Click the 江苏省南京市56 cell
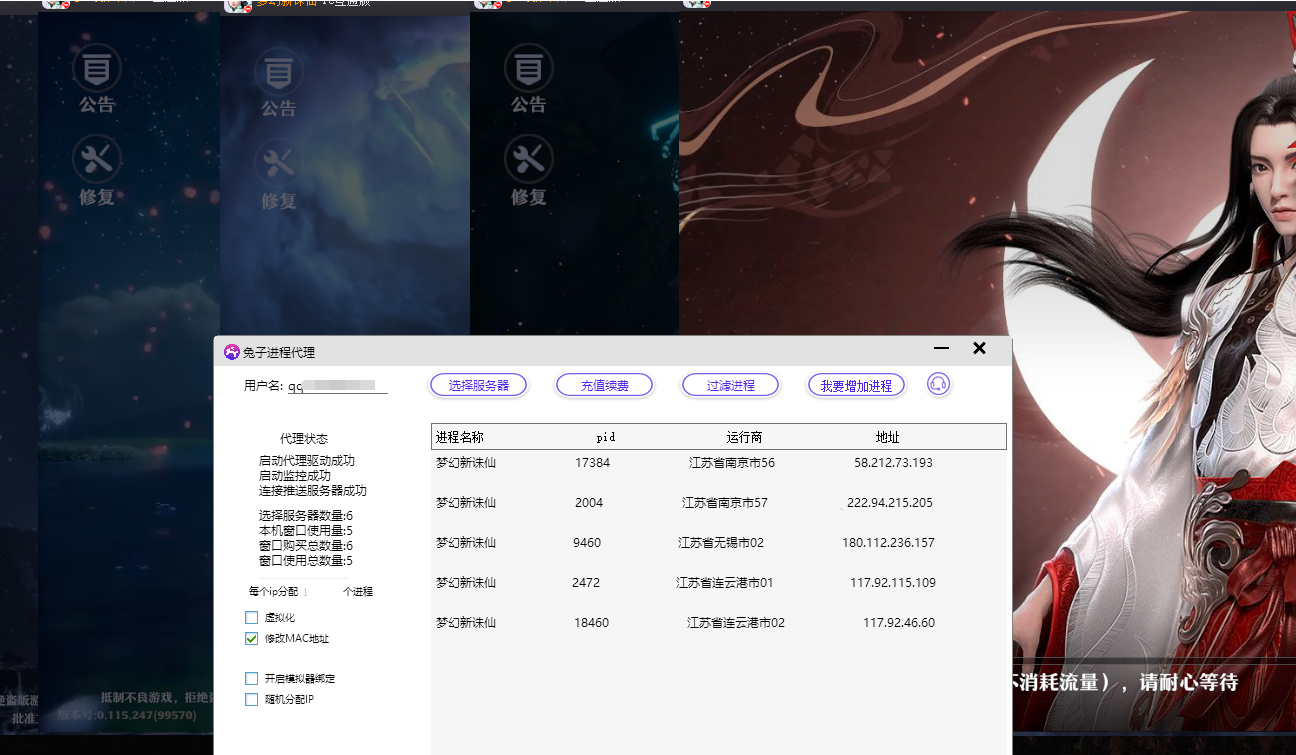1296x755 pixels. [732, 463]
